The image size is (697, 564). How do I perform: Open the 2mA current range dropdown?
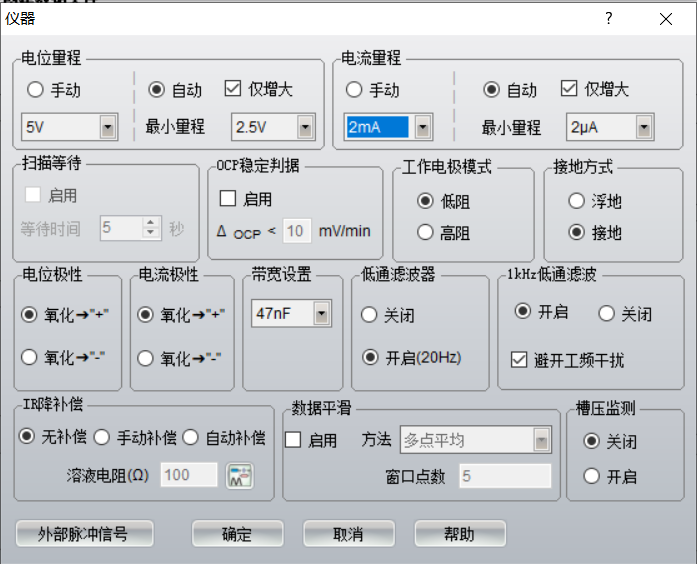(423, 128)
